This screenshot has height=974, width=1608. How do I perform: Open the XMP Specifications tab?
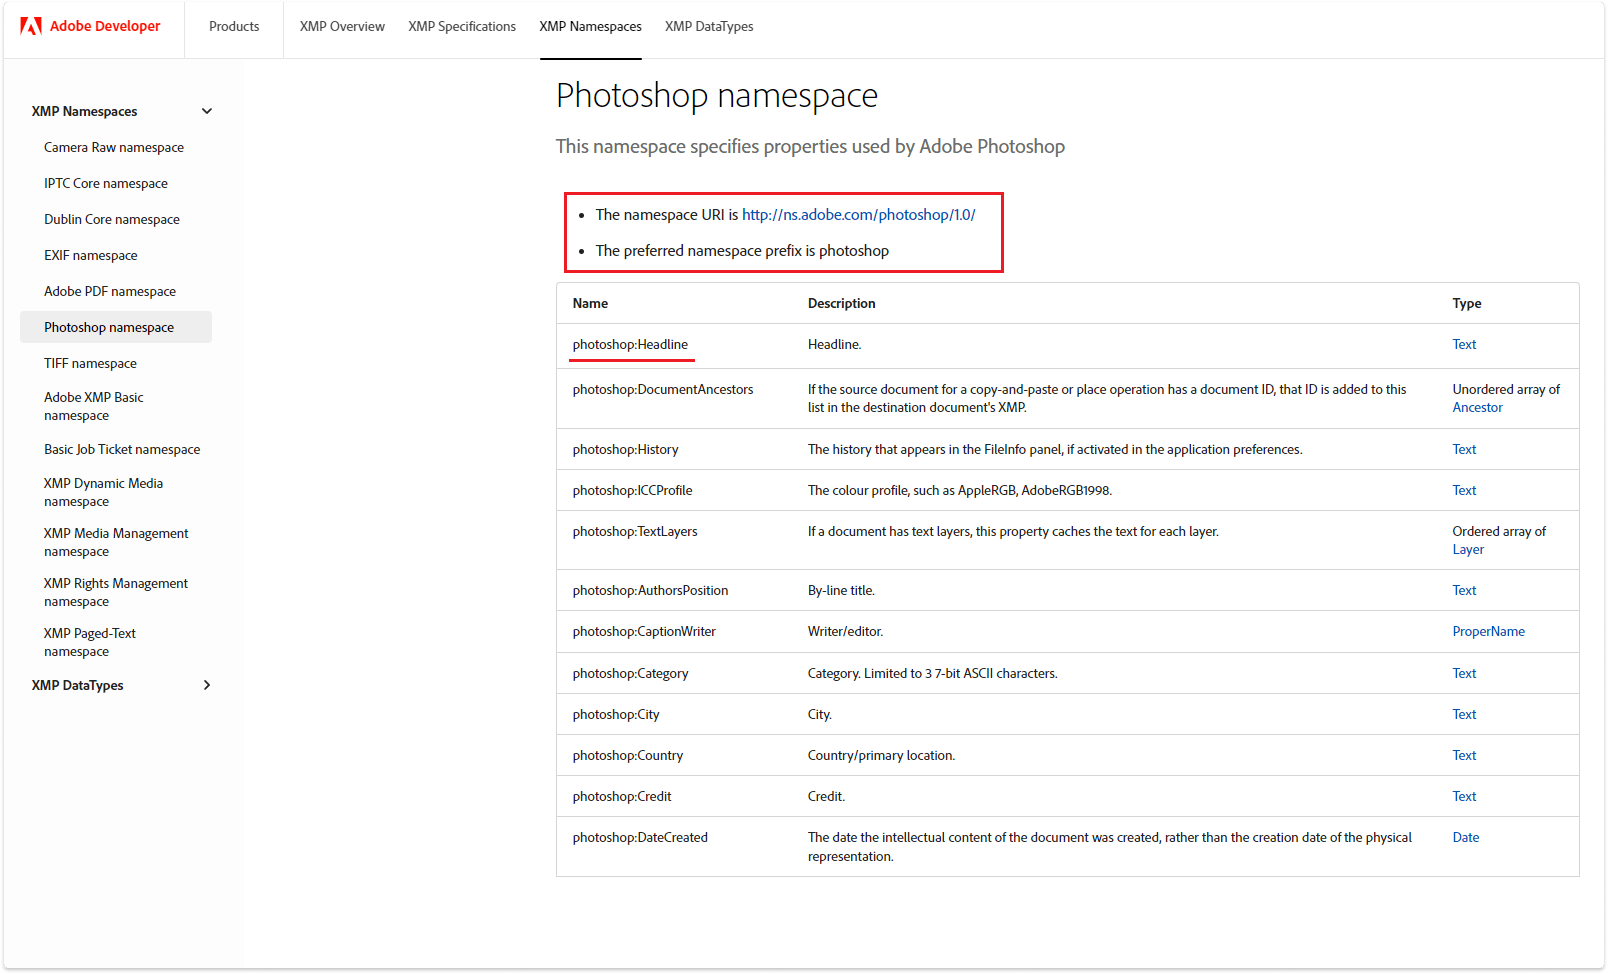[x=462, y=26]
